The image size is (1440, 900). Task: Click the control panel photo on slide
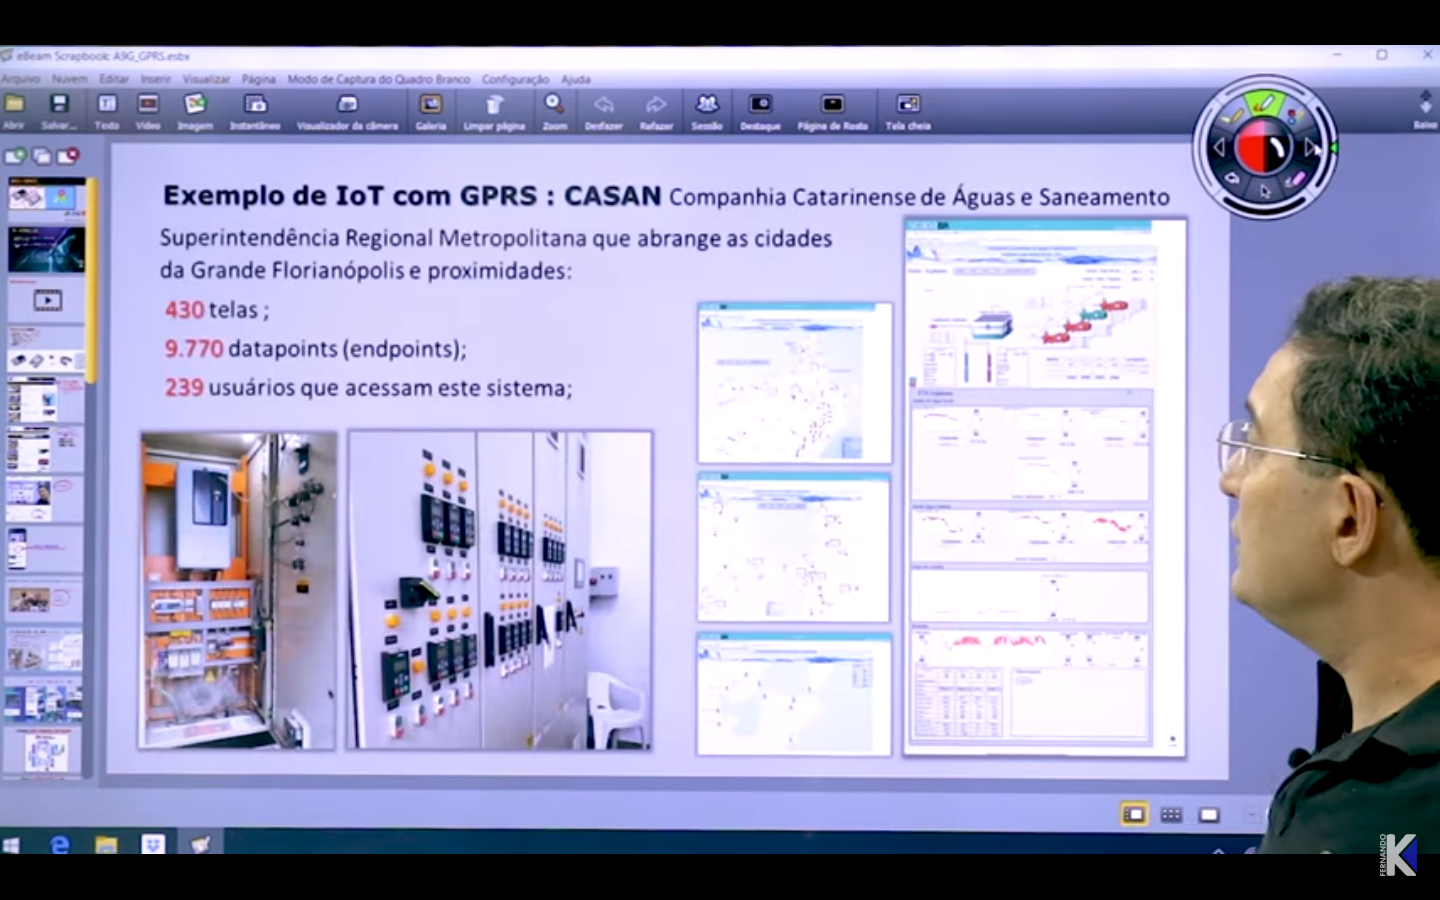click(x=500, y=591)
